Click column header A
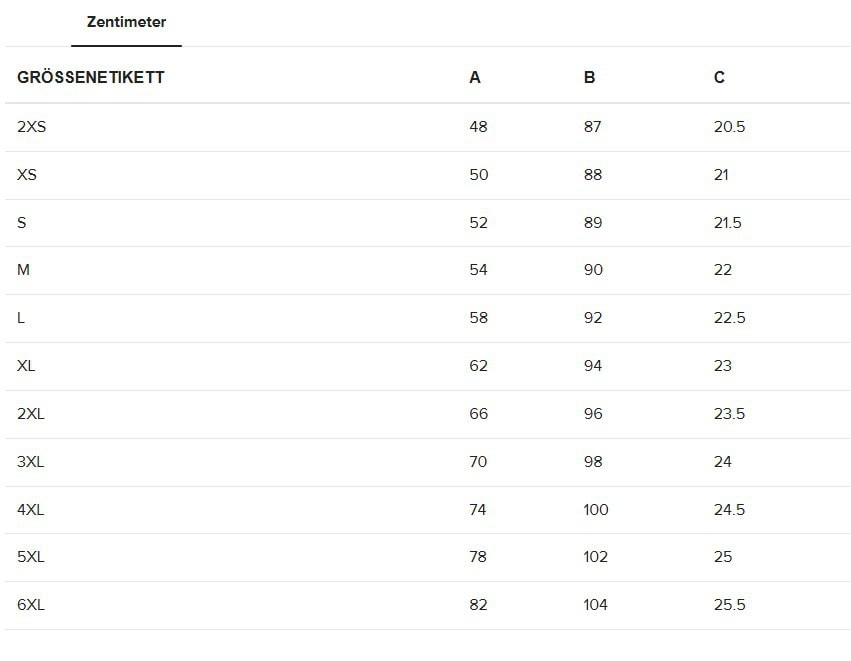 pyautogui.click(x=475, y=77)
